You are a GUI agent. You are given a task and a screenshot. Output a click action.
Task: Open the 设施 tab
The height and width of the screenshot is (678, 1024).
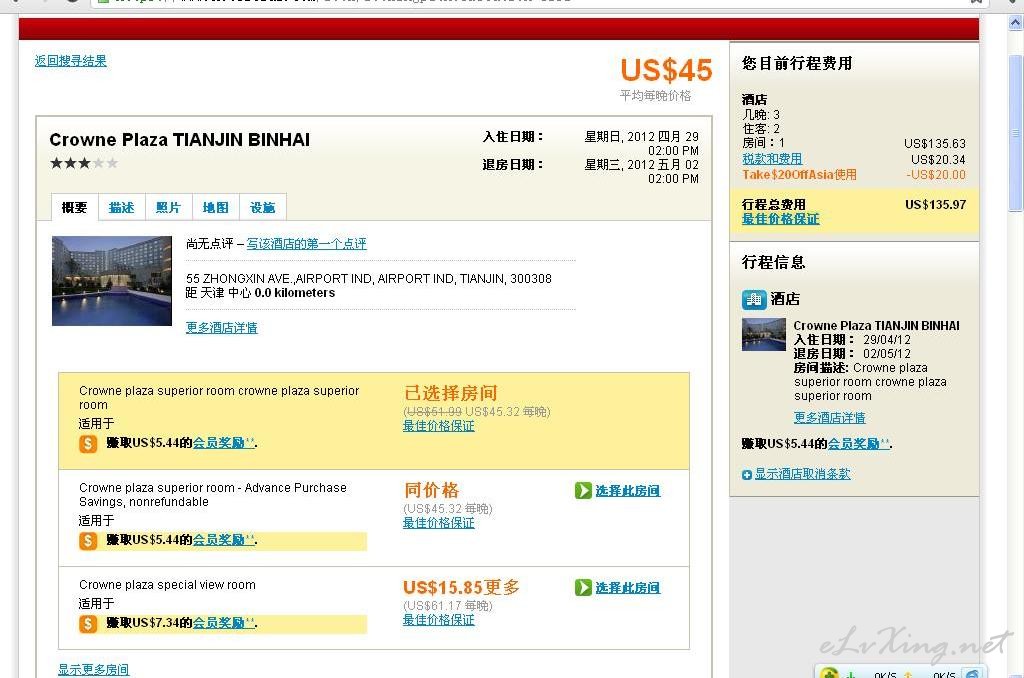click(263, 208)
